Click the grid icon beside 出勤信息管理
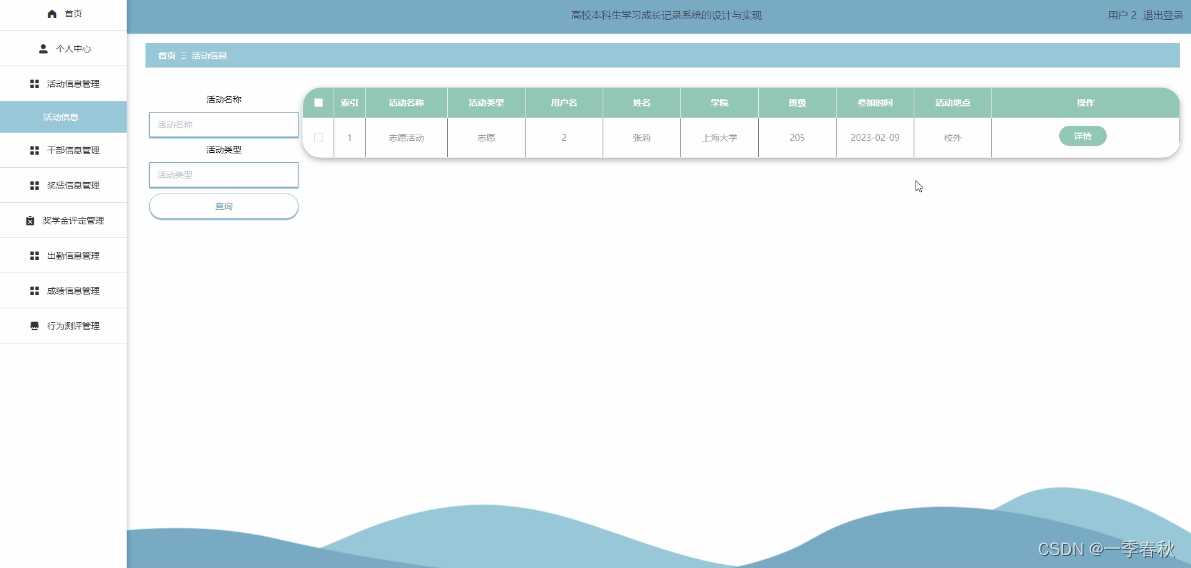 (x=34, y=256)
